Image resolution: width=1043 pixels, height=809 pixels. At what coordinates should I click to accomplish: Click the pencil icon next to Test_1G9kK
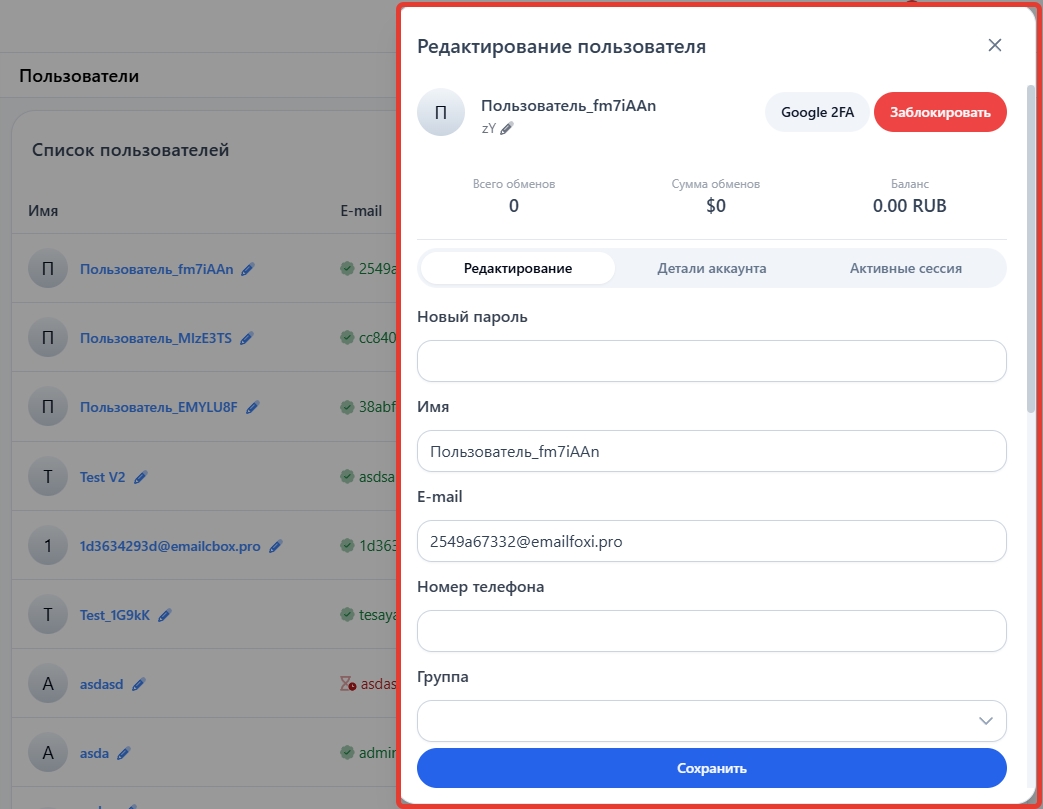(x=165, y=616)
